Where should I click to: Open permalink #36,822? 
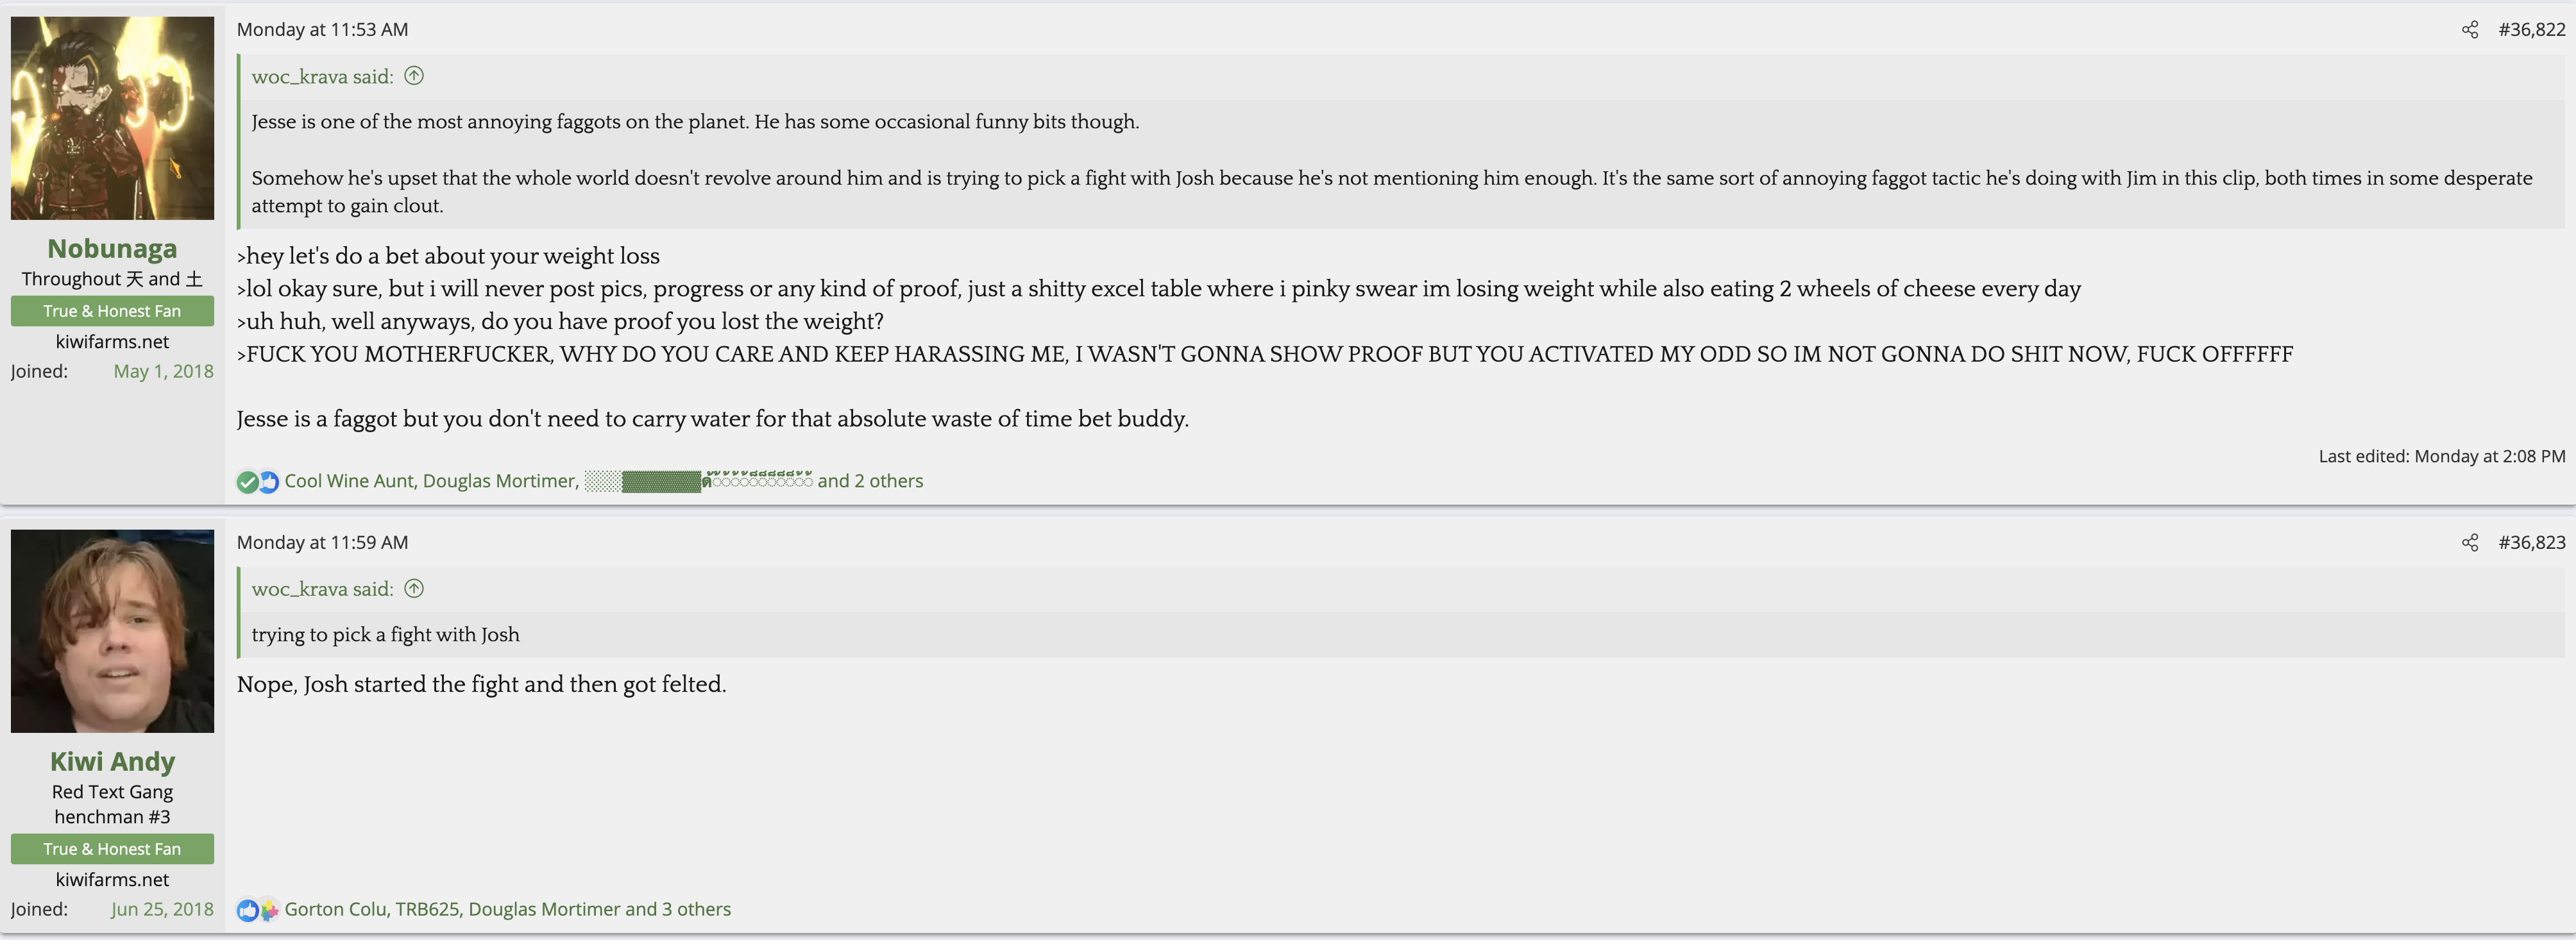2531,30
